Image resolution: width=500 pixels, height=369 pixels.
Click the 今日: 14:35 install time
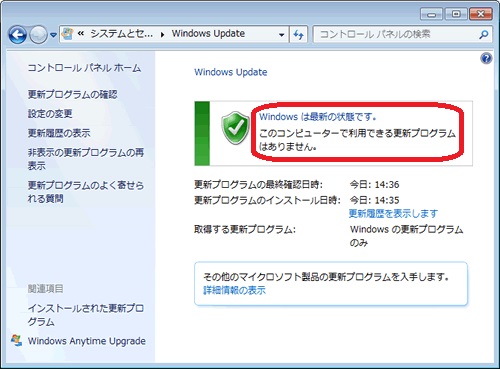374,200
